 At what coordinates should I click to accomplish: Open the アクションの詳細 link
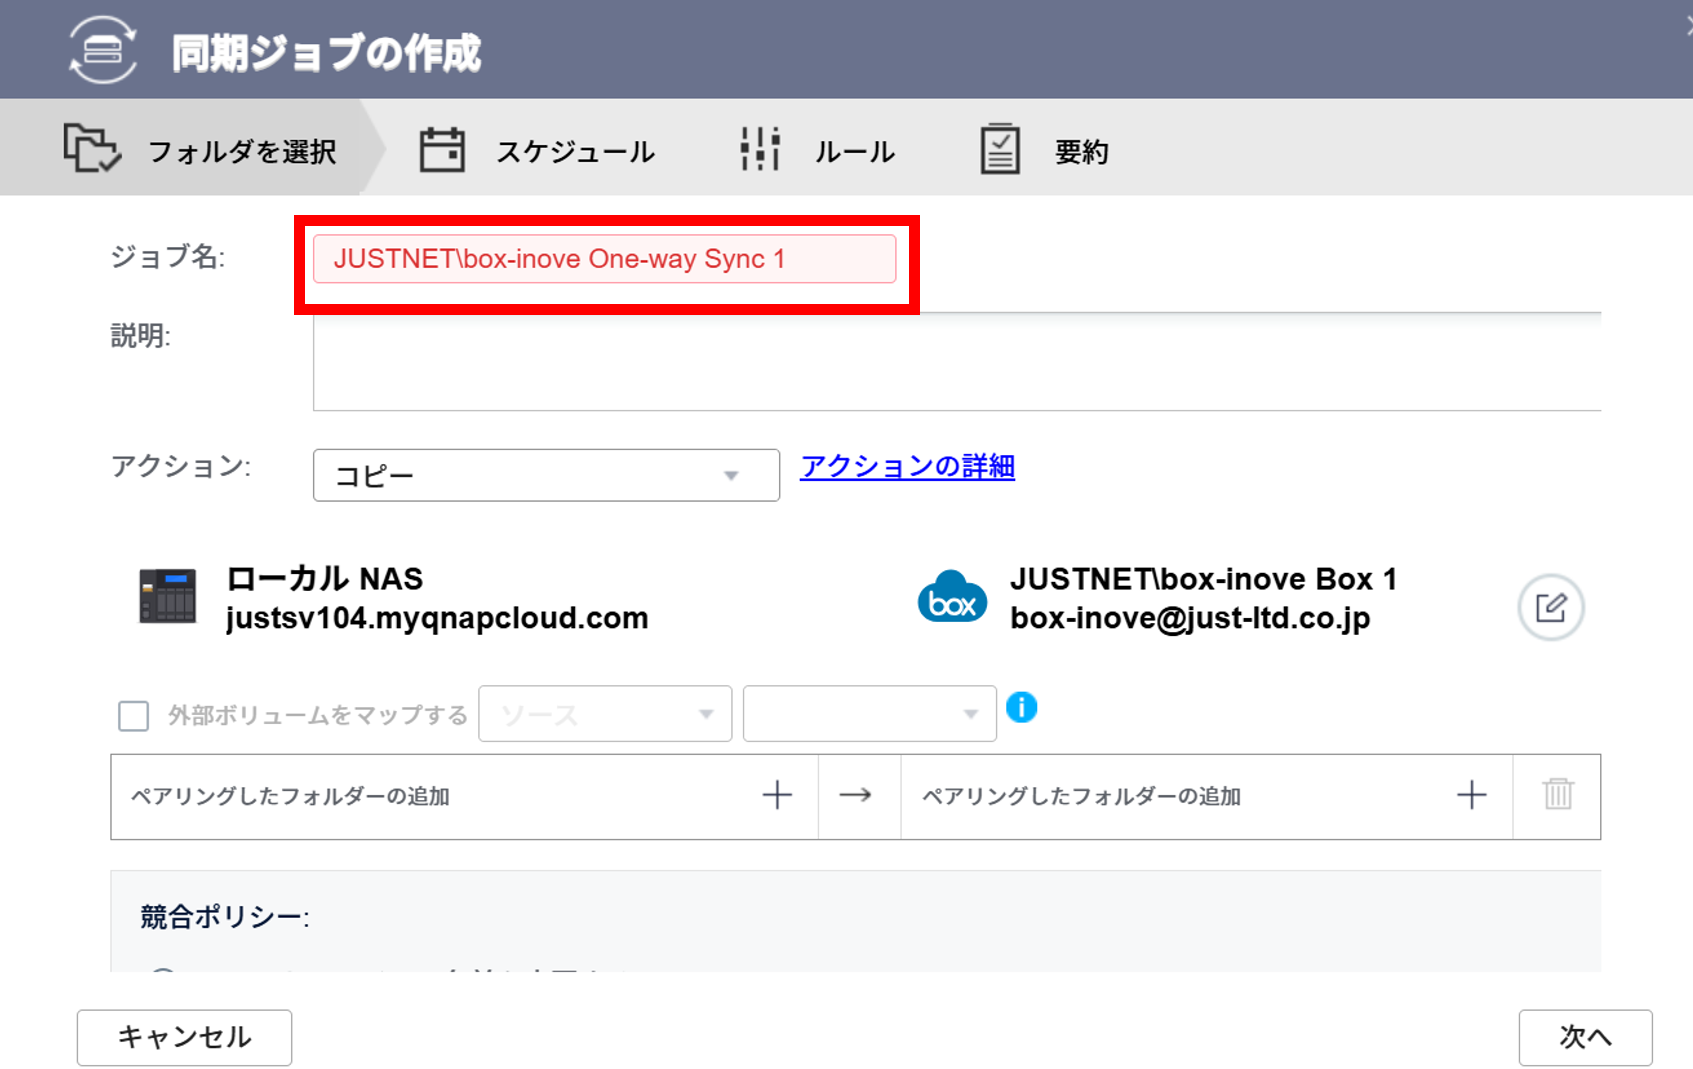tap(907, 466)
